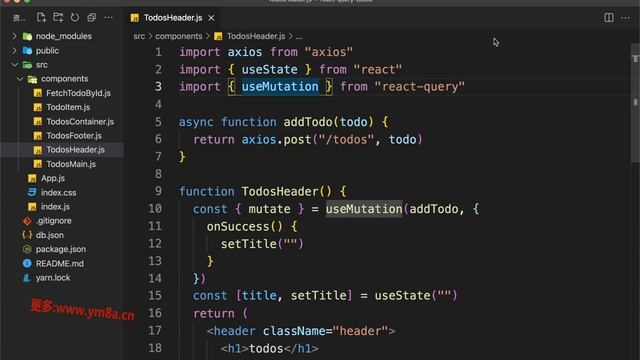
Task: Click the addTodo function name on line 5
Action: click(x=308, y=122)
